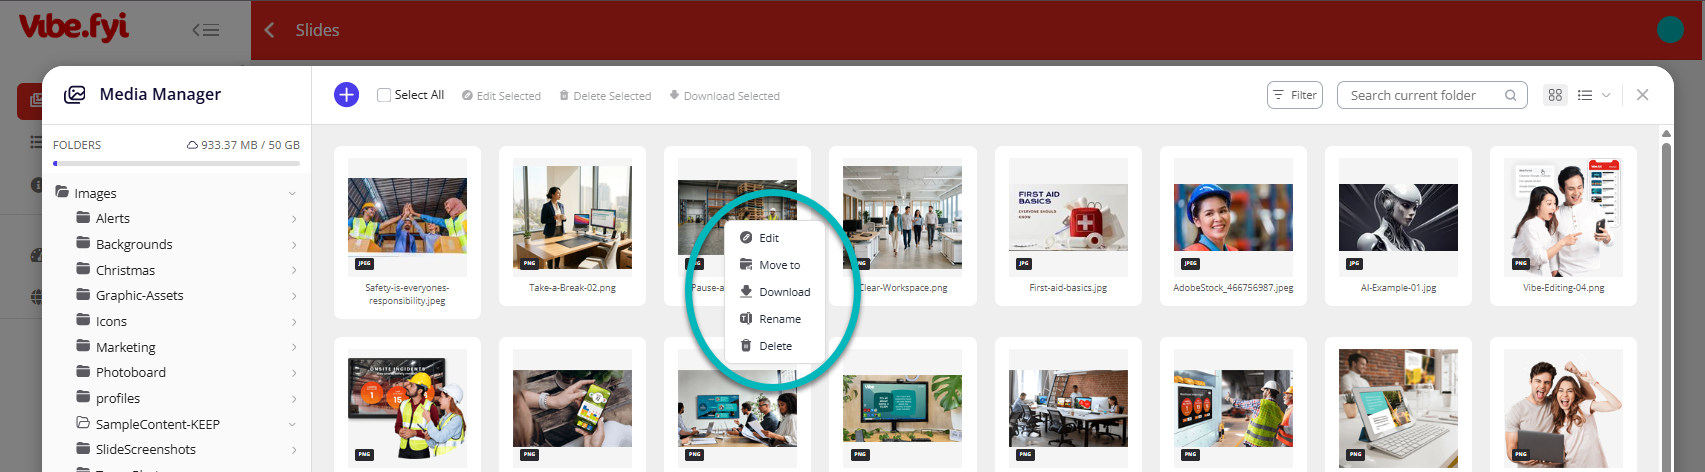The image size is (1705, 472).
Task: Click the search magnifier icon
Action: pos(1511,95)
